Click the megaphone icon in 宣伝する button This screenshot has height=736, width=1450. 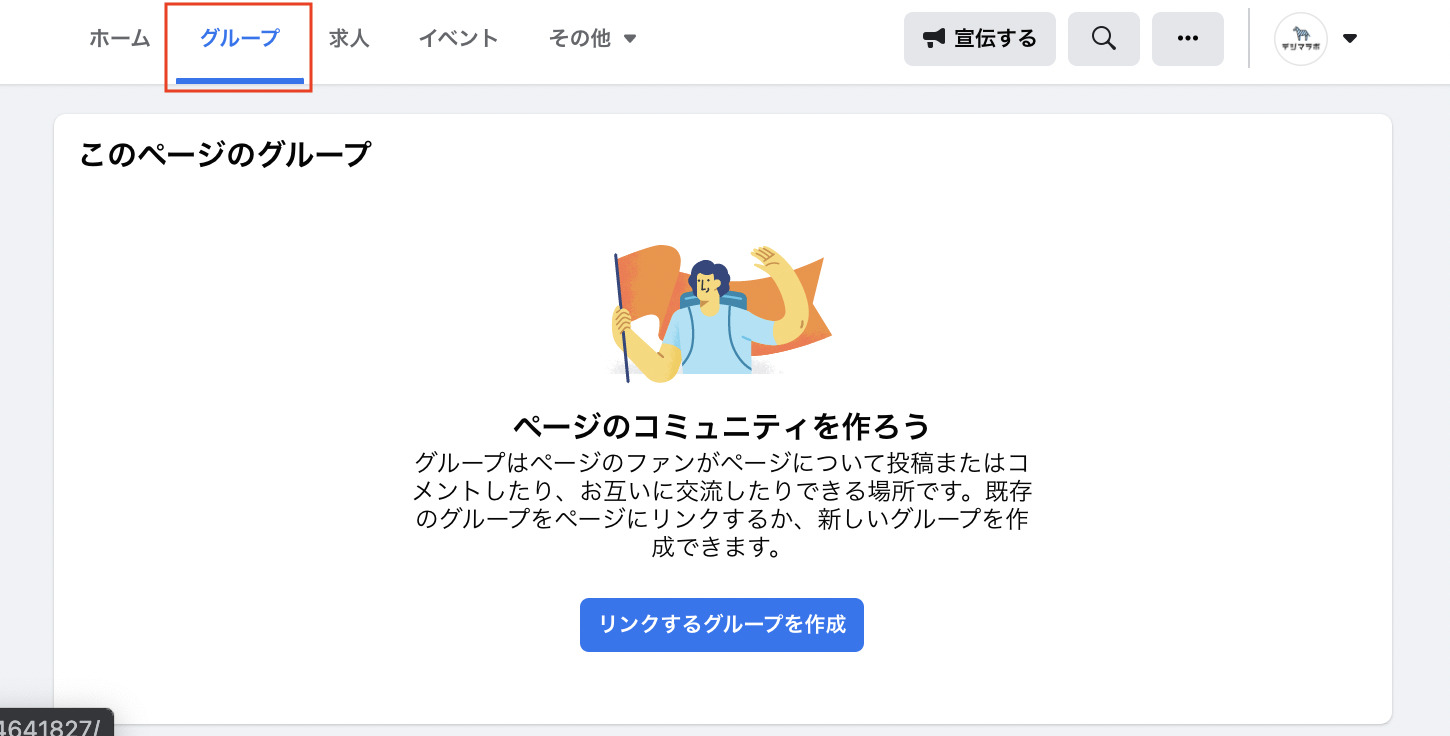[x=934, y=39]
